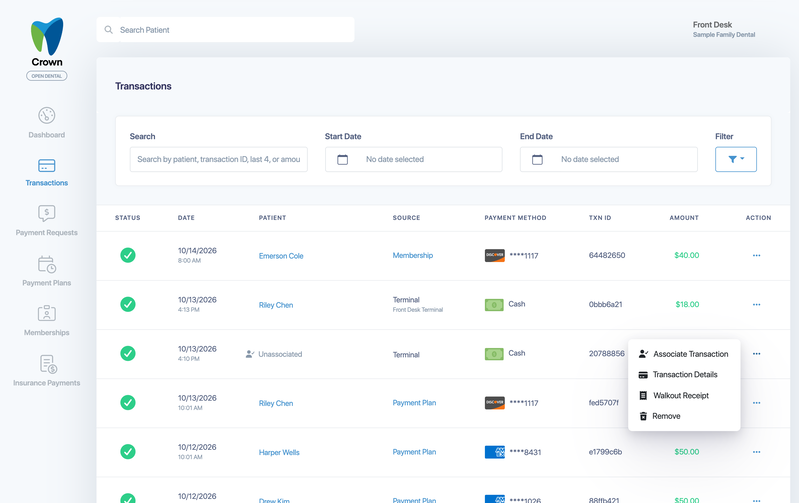Open Riley Chen link on 4:13 PM row
The width and height of the screenshot is (799, 503).
[x=276, y=305]
